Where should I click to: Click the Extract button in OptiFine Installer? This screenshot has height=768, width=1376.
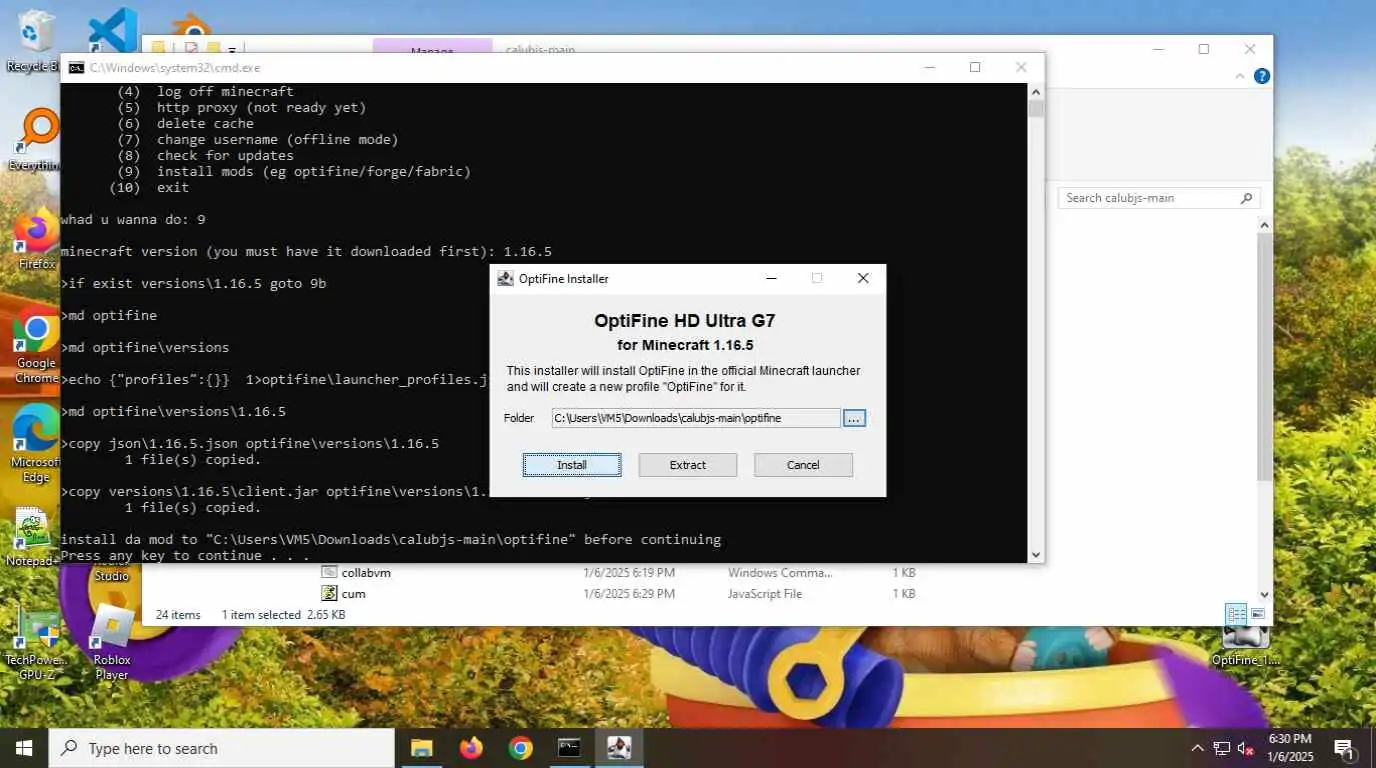[x=688, y=465]
